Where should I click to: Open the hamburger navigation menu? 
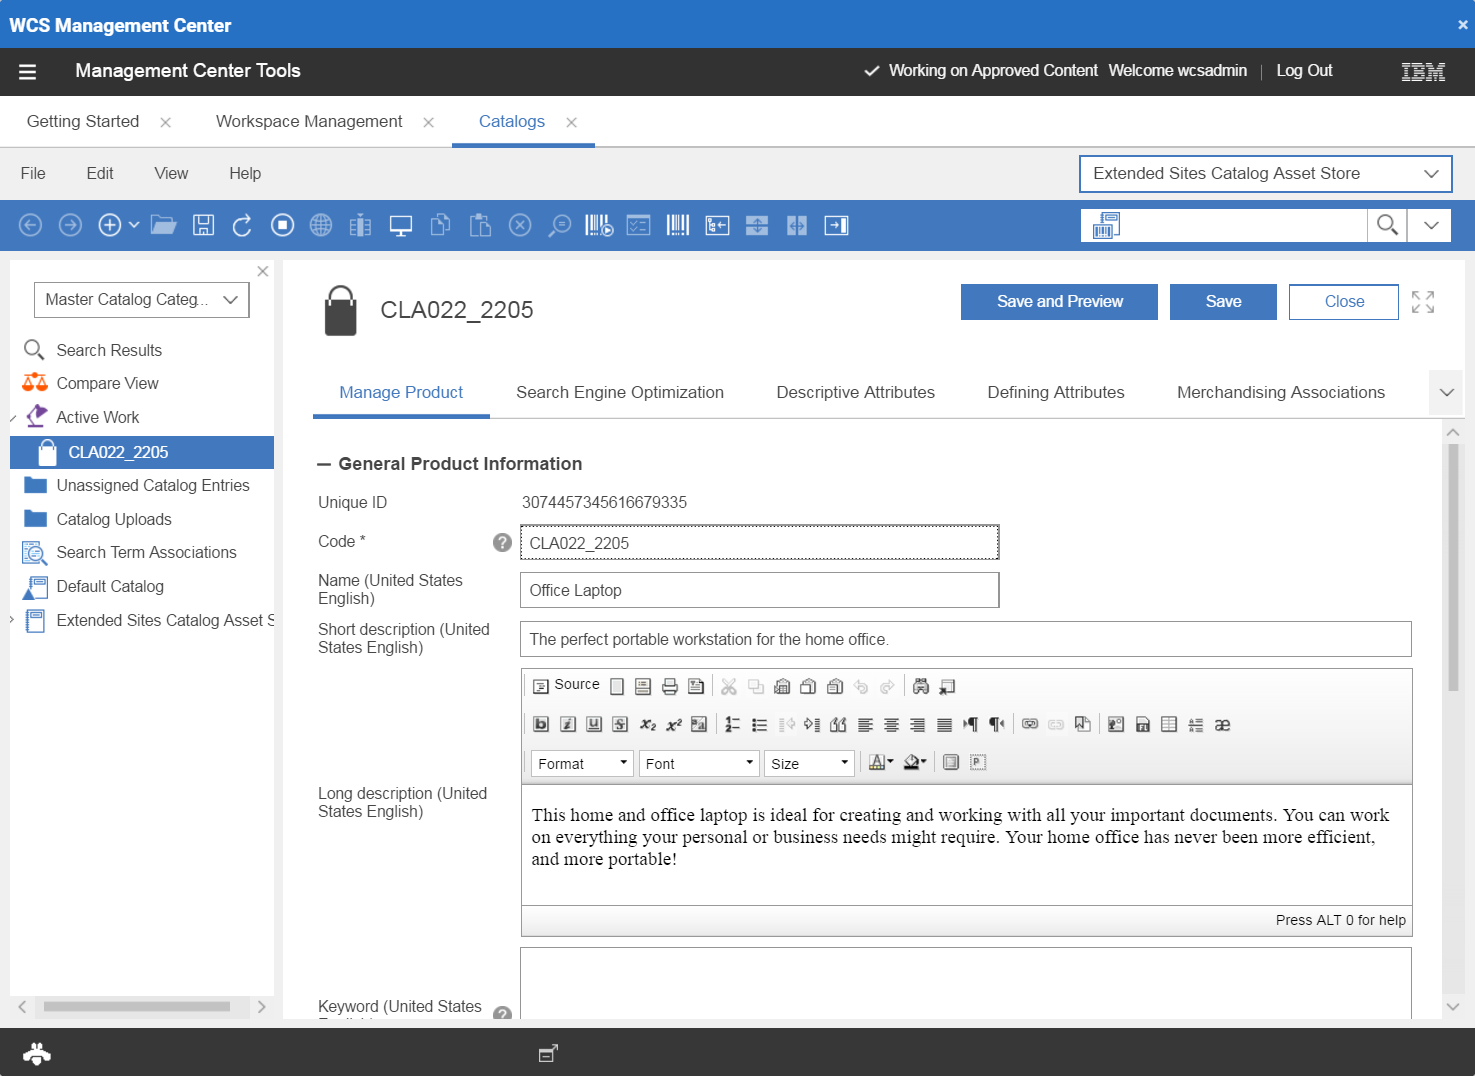tap(28, 71)
